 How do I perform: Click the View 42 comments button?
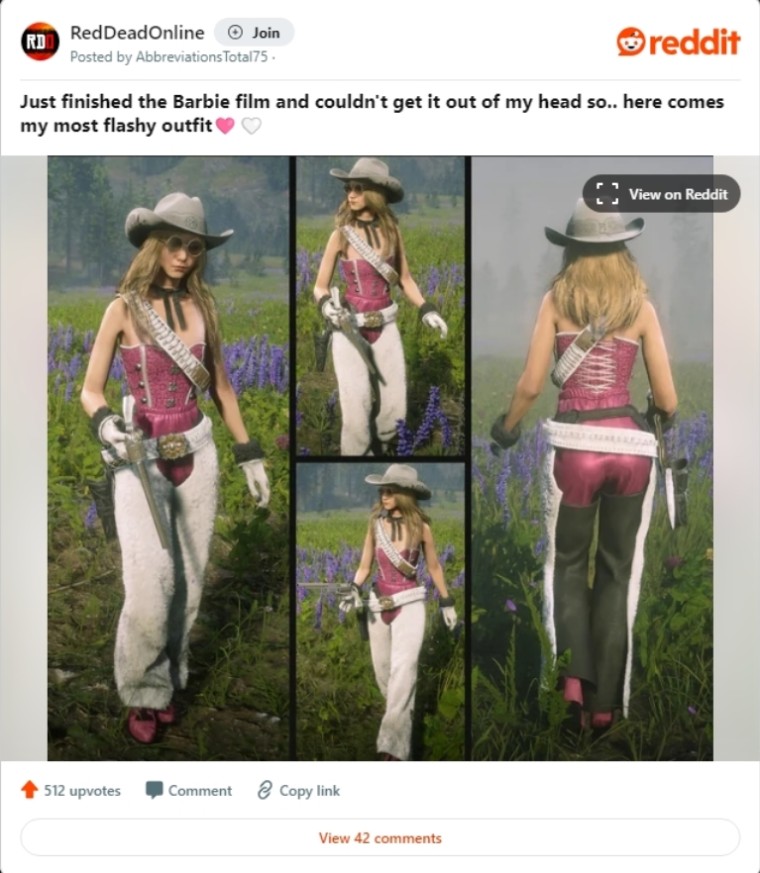click(380, 837)
